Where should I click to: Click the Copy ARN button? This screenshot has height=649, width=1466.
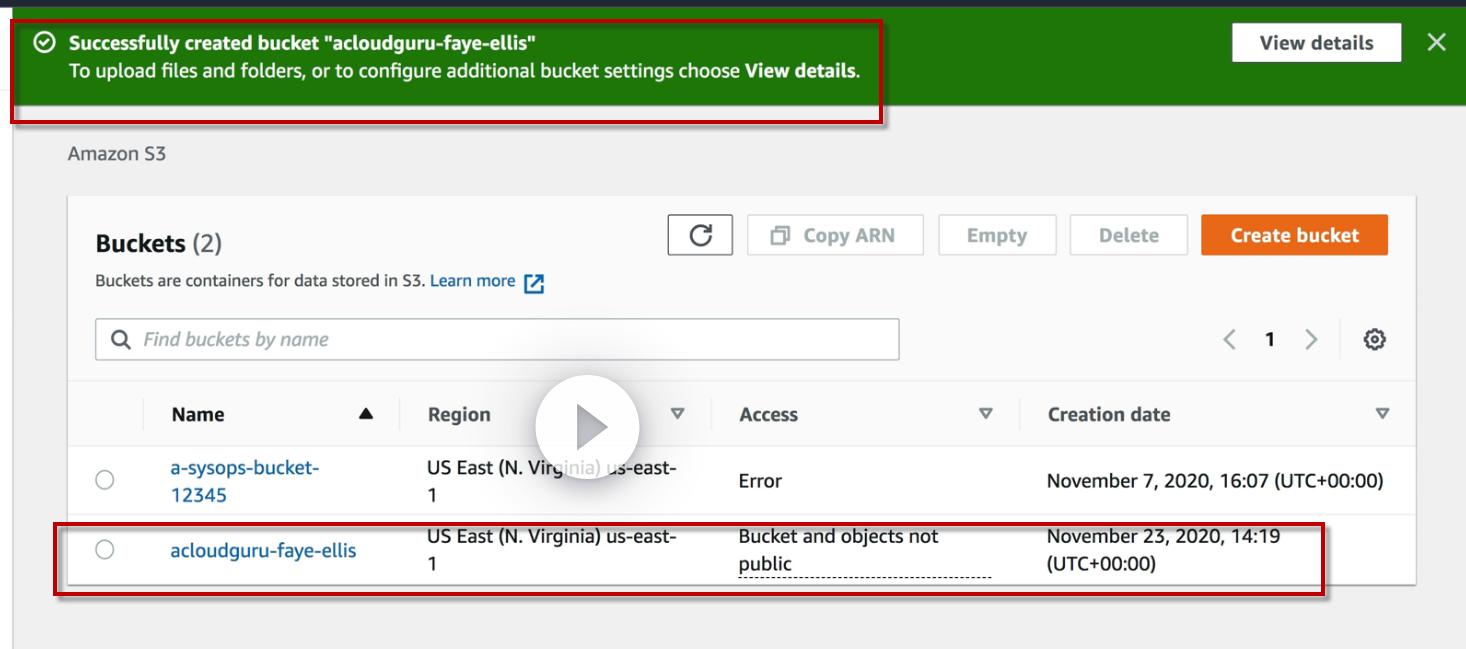point(835,235)
